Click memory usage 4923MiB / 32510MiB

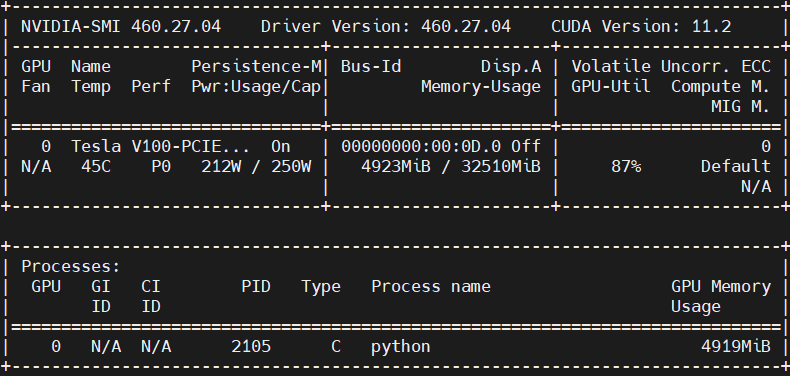pyautogui.click(x=451, y=167)
